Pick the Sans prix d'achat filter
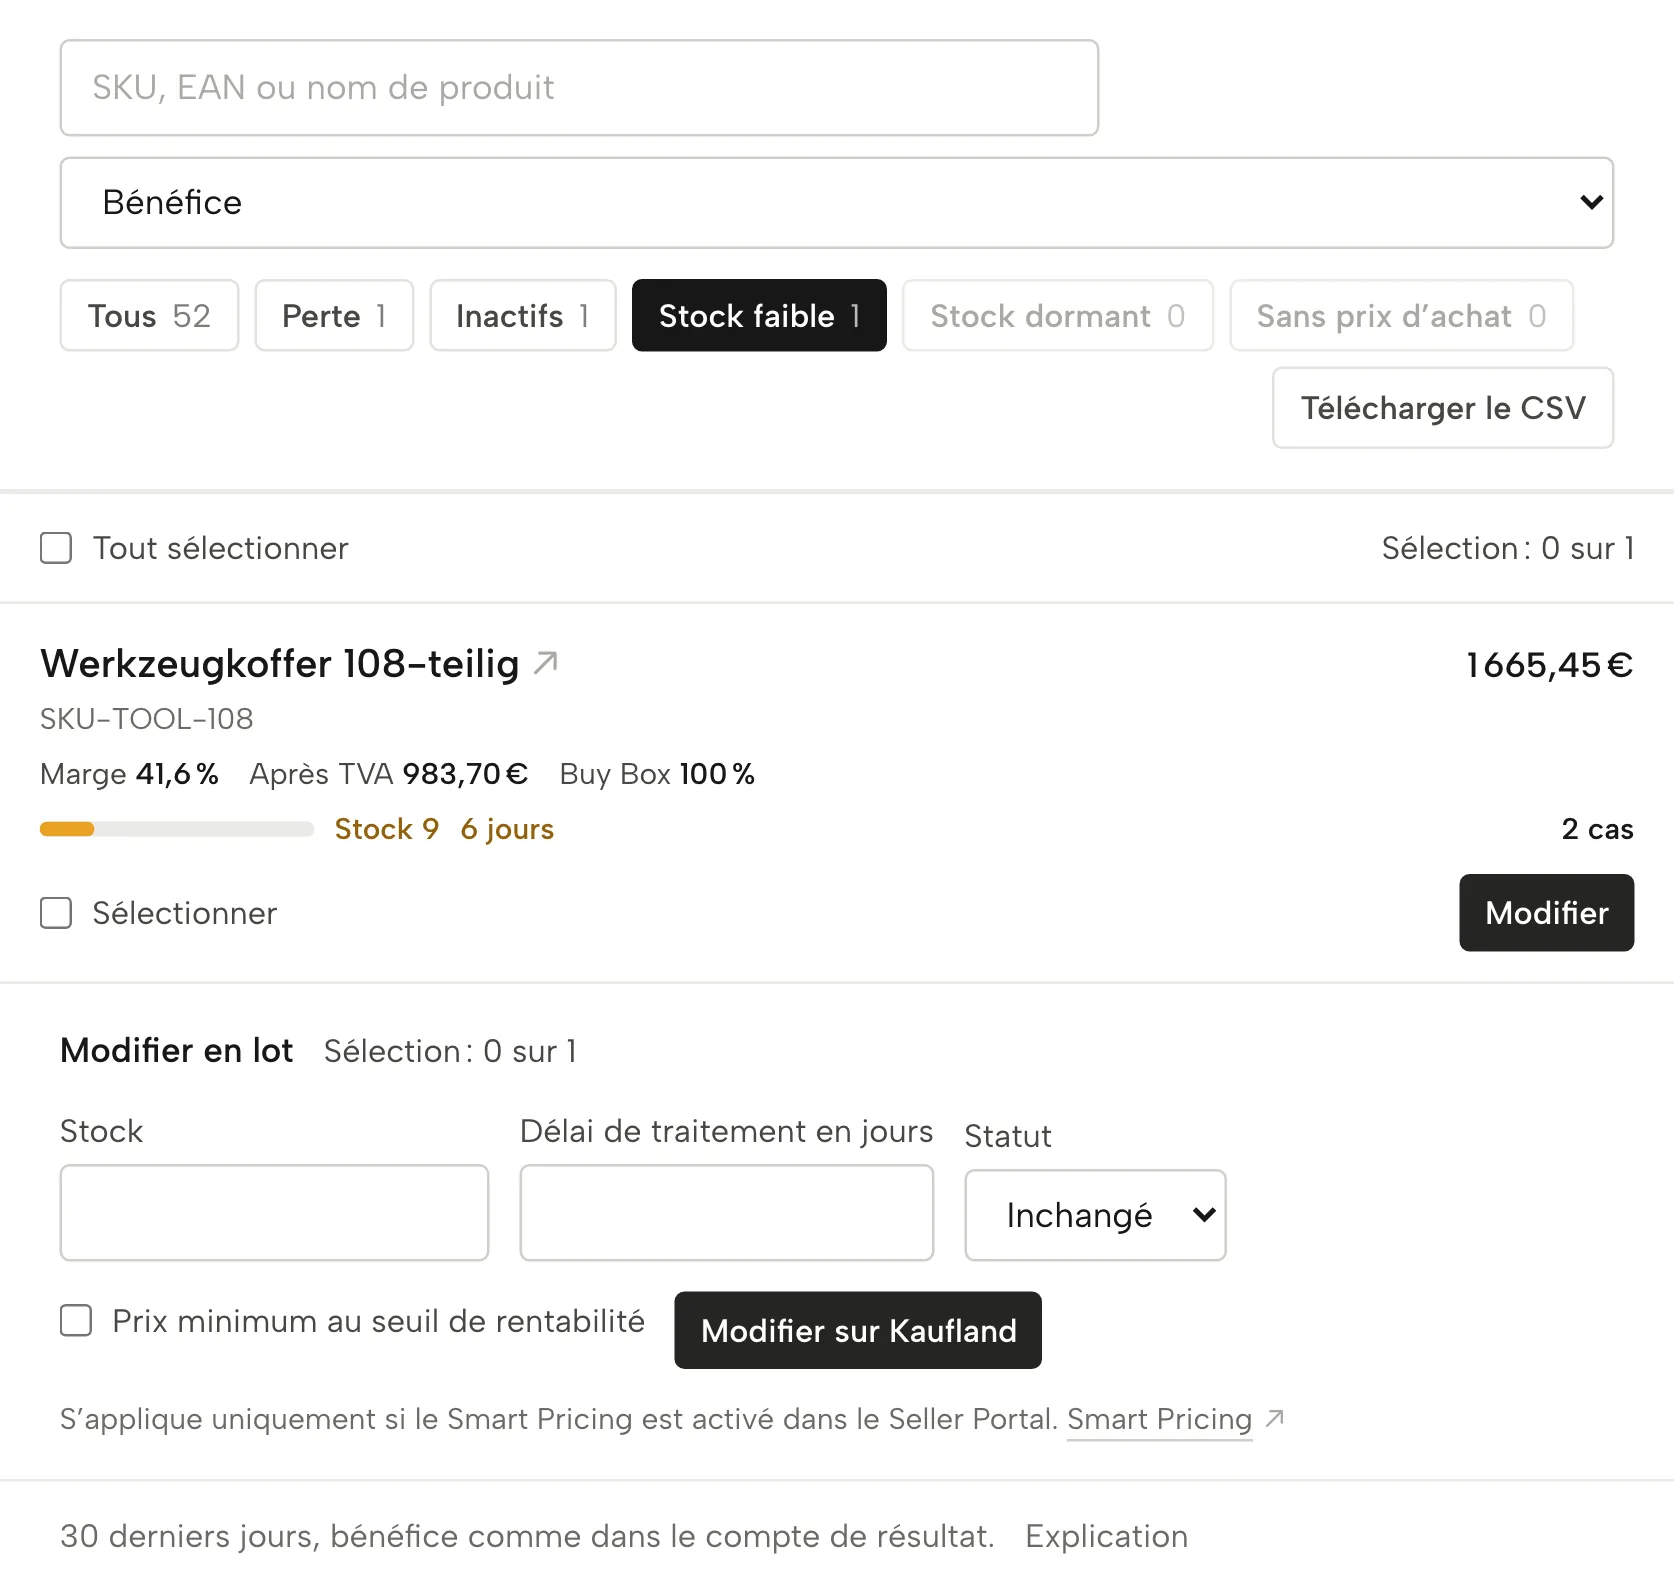This screenshot has width=1674, height=1589. (x=1402, y=316)
